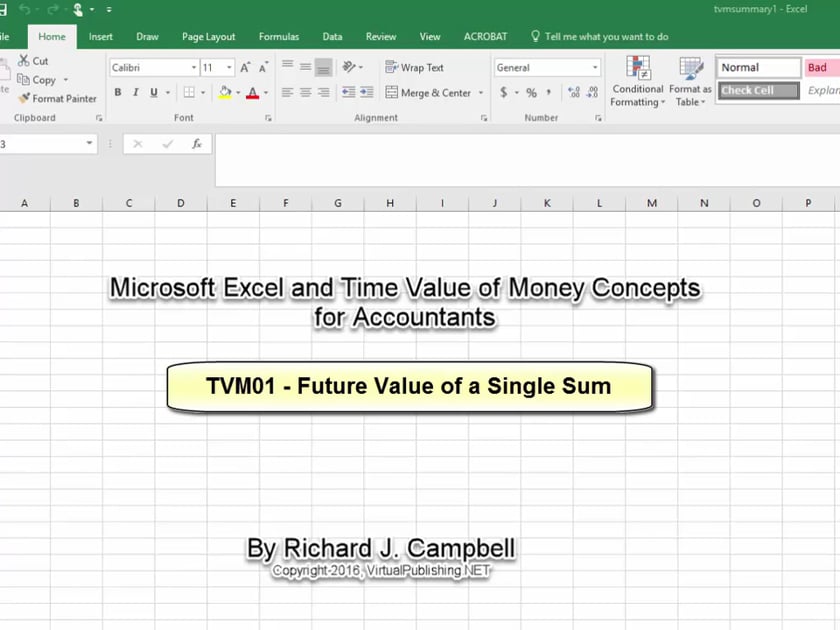
Task: Select Middle Align icon
Action: pos(305,66)
